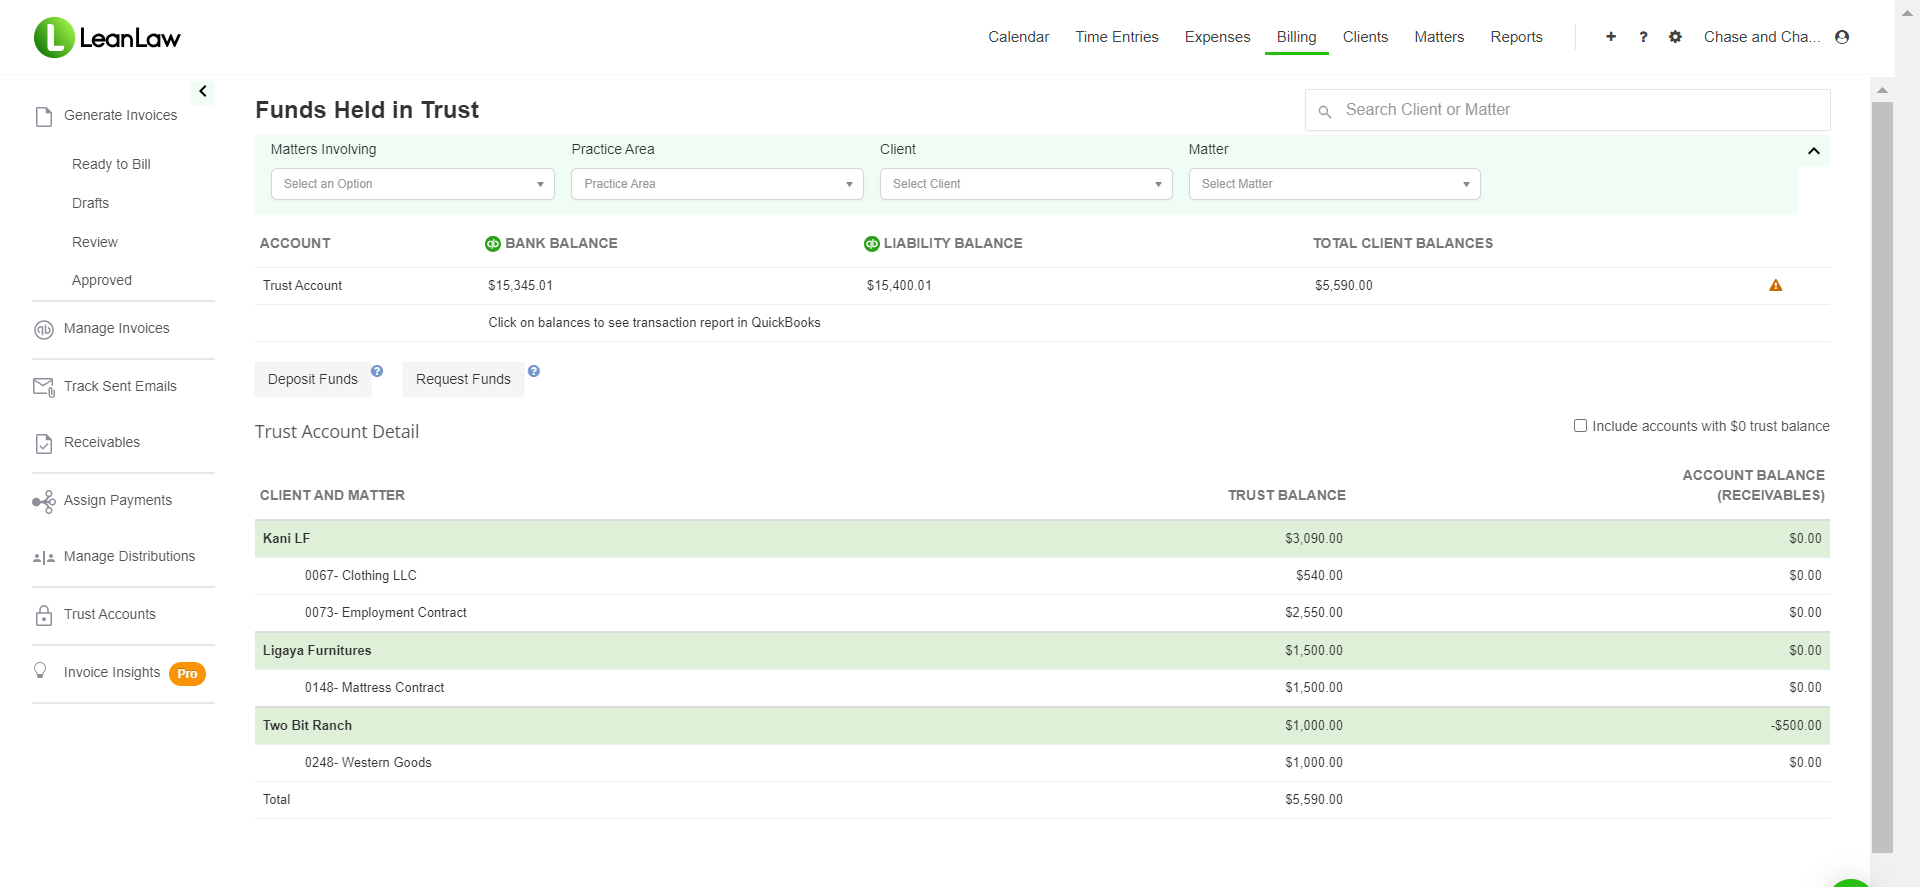Image resolution: width=1920 pixels, height=887 pixels.
Task: Click the $15,345.01 bank balance
Action: tap(520, 286)
